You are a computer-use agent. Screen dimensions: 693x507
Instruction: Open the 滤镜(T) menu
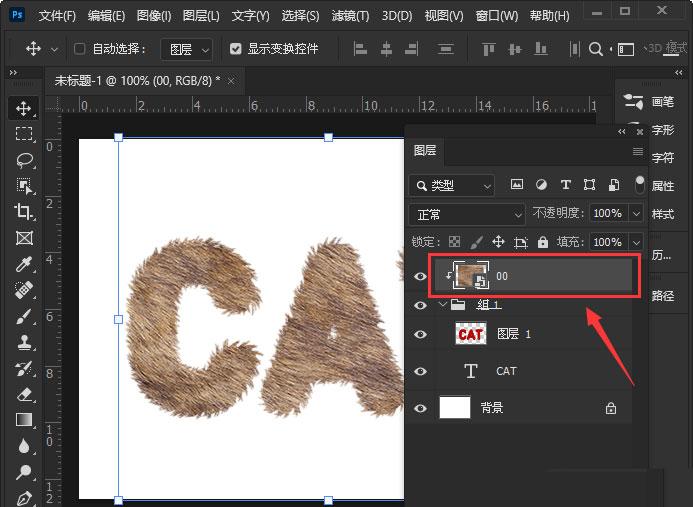click(350, 16)
